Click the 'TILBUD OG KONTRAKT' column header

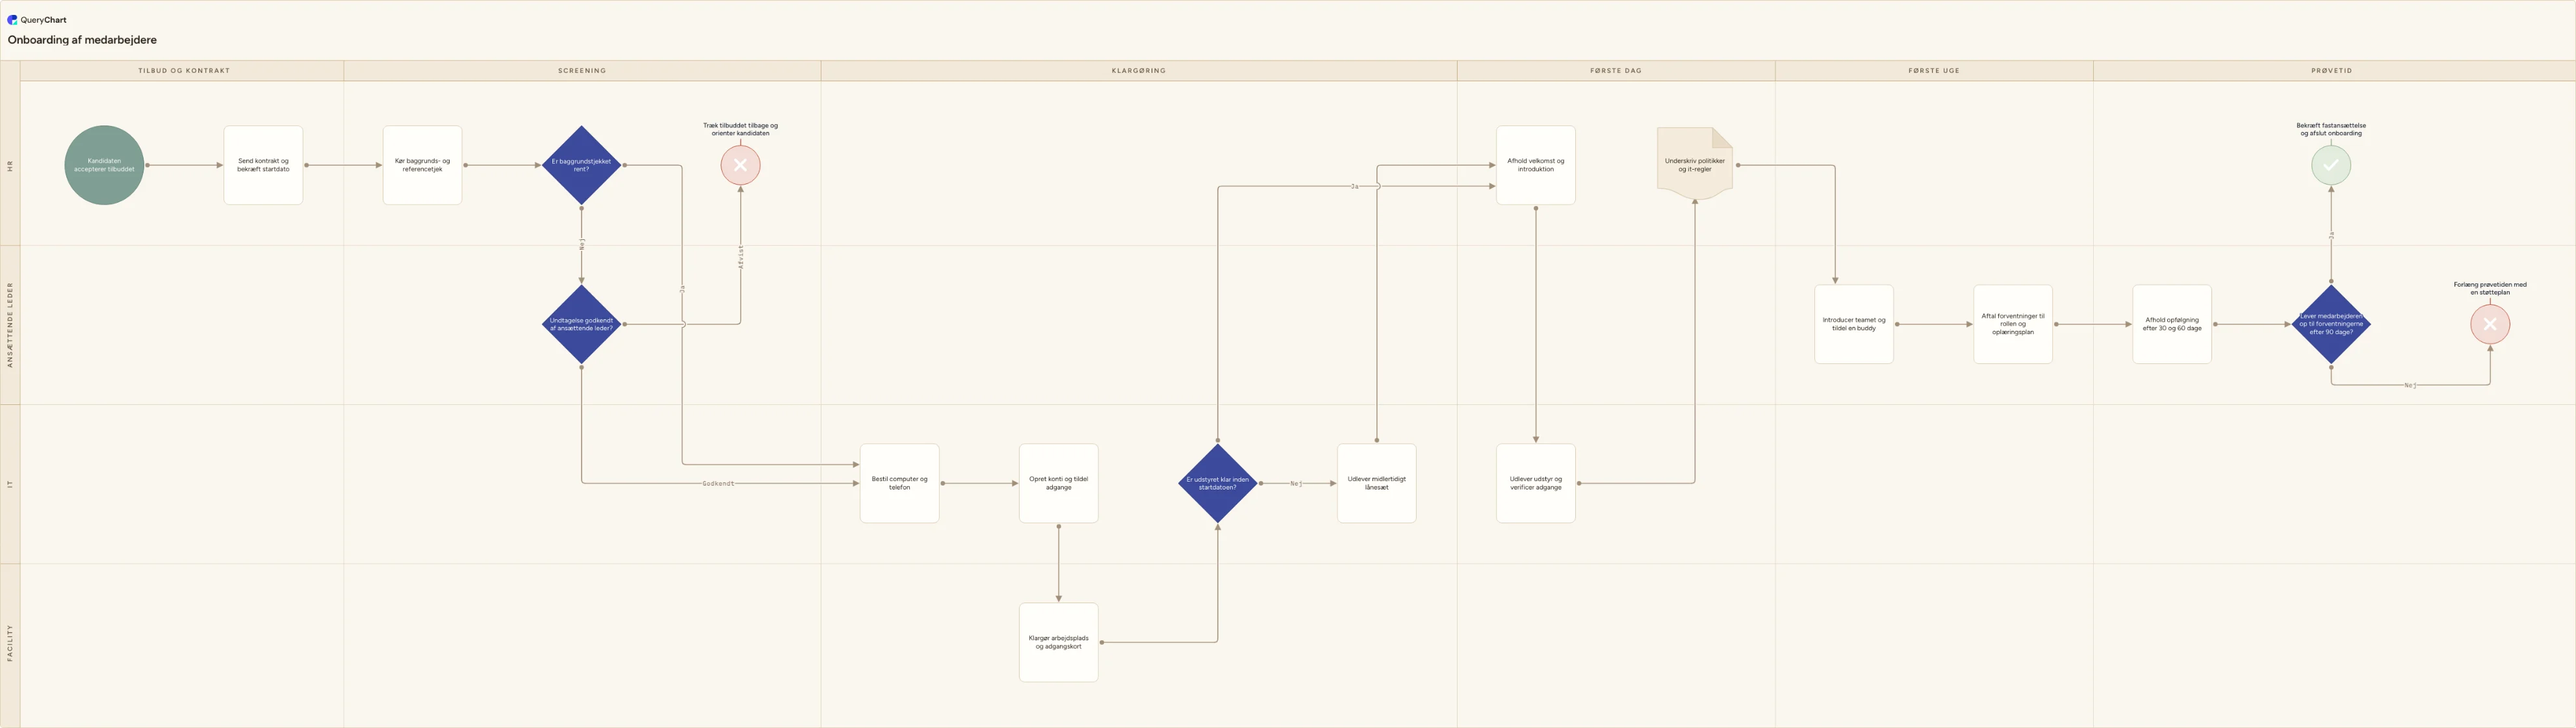183,71
